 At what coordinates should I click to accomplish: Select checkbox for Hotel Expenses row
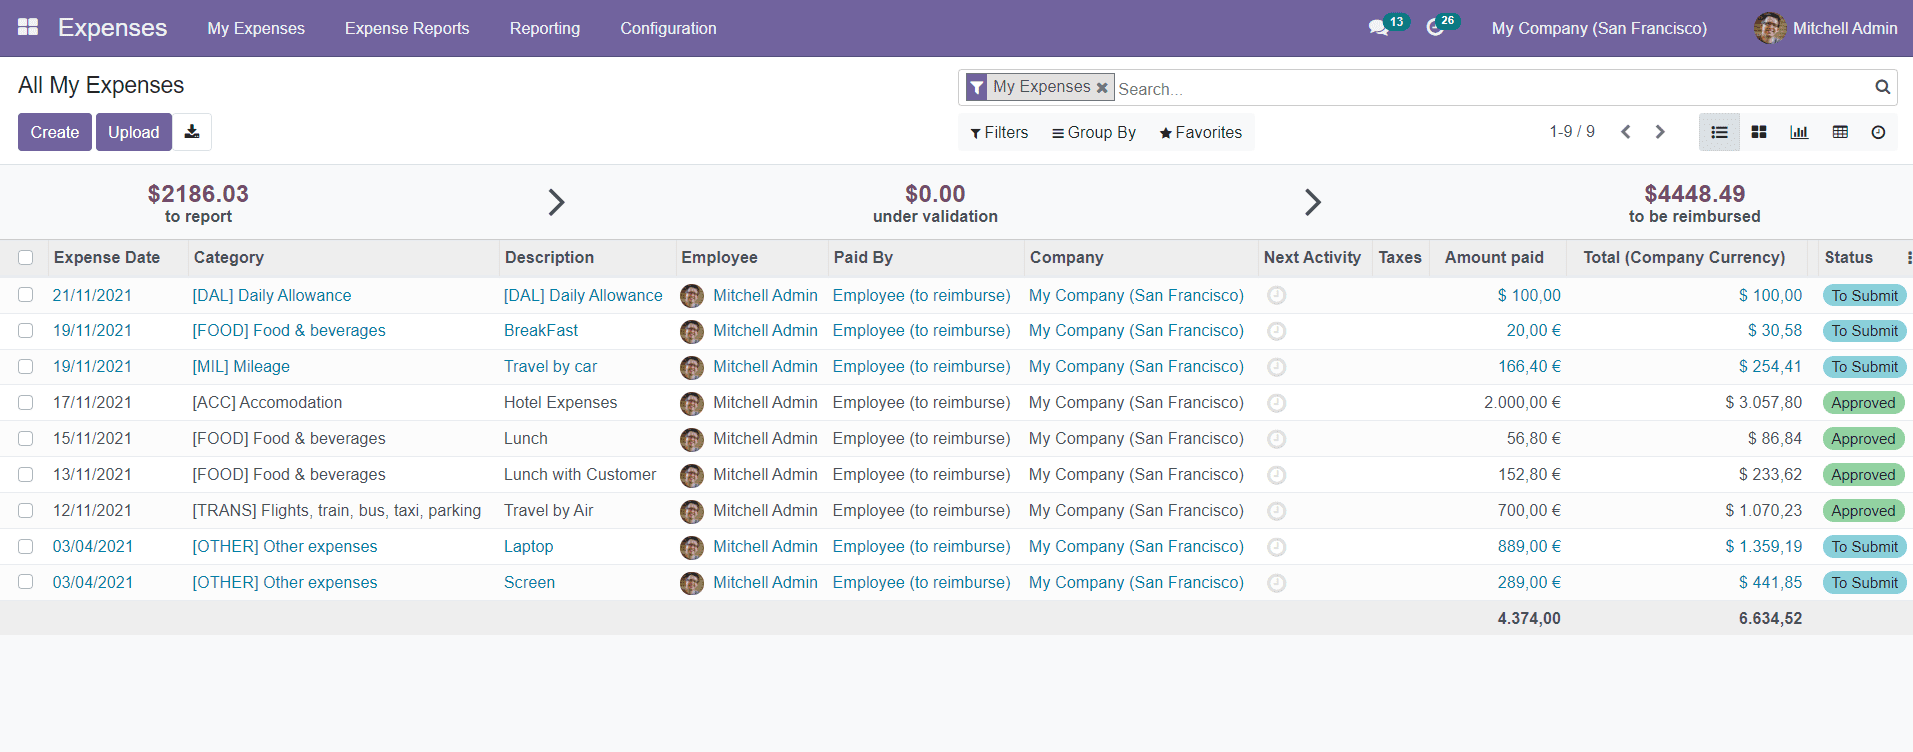click(x=26, y=403)
